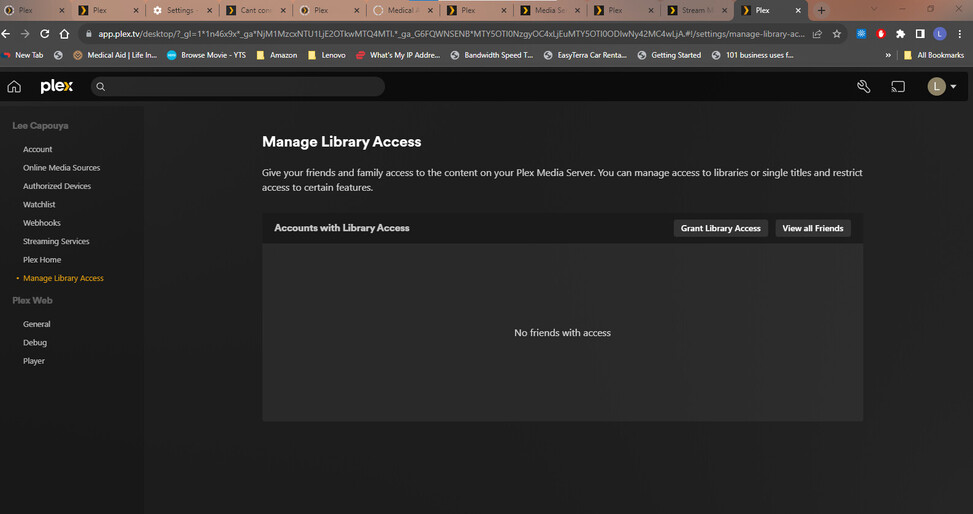Open a new browser tab with plus
The width and height of the screenshot is (973, 514).
point(821,11)
